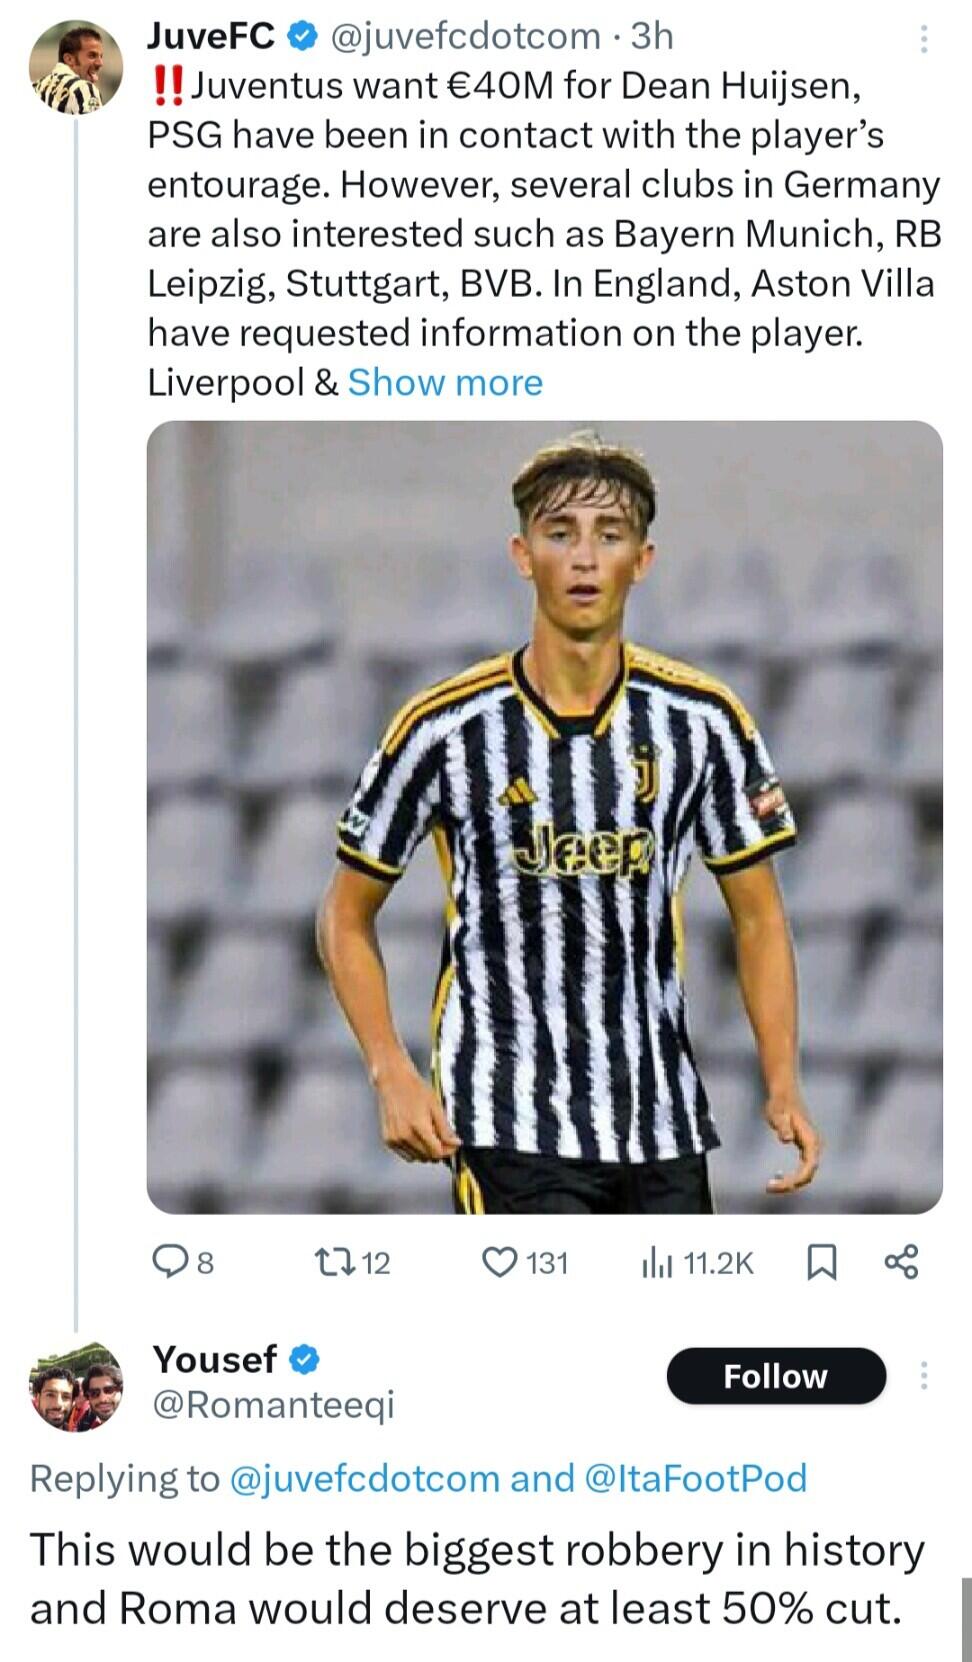Screen dimensions: 972x1662
Task: Open Yousef reply's three-dot options menu
Action: tap(924, 1376)
